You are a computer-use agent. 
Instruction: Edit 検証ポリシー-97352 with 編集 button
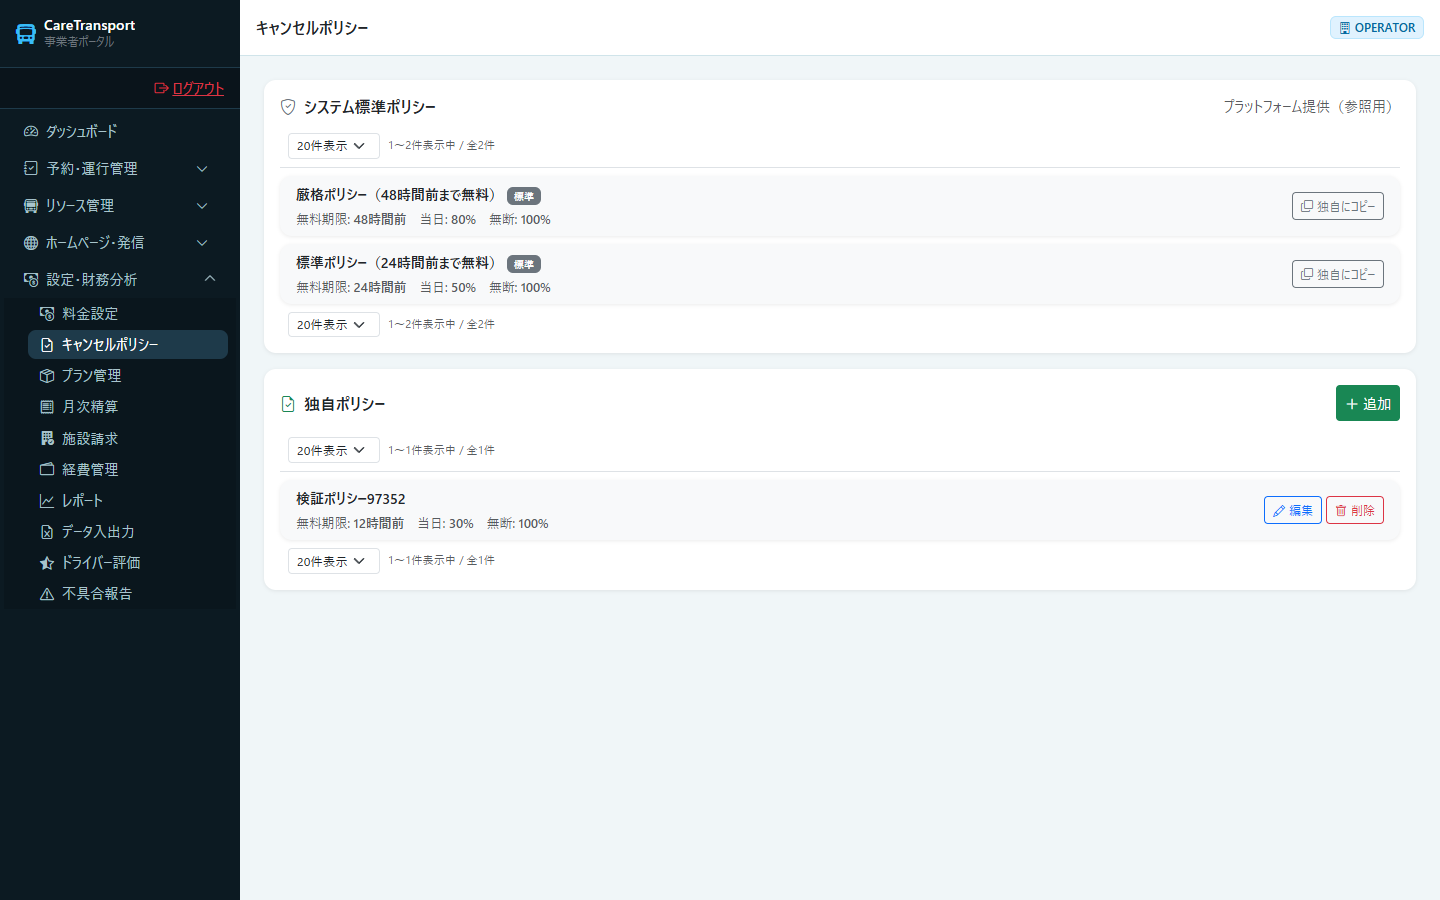tap(1293, 510)
